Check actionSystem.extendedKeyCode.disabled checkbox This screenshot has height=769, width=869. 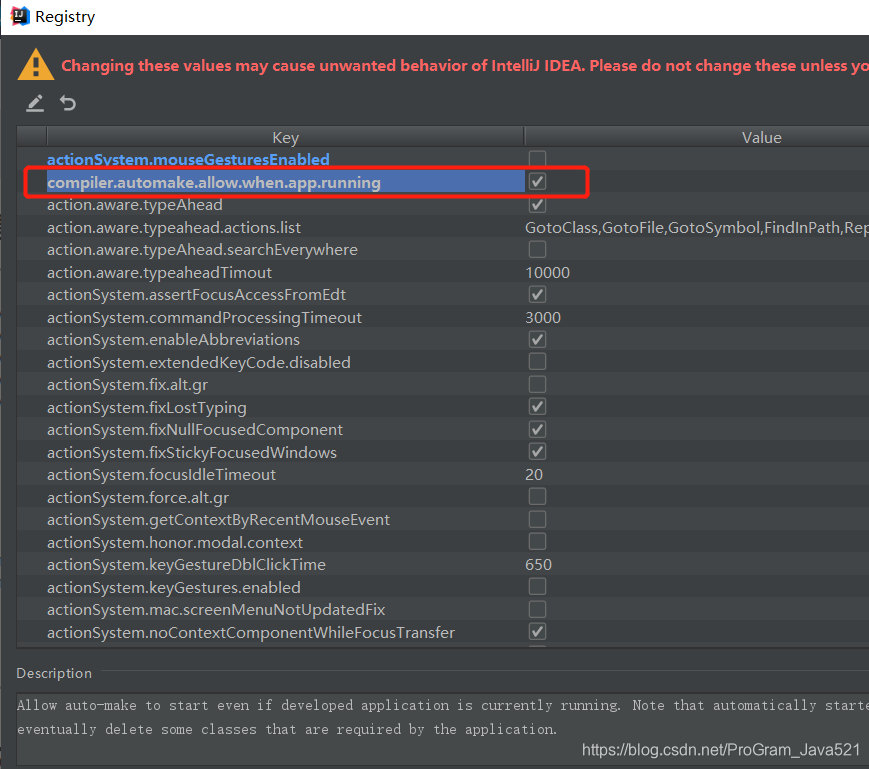(537, 362)
